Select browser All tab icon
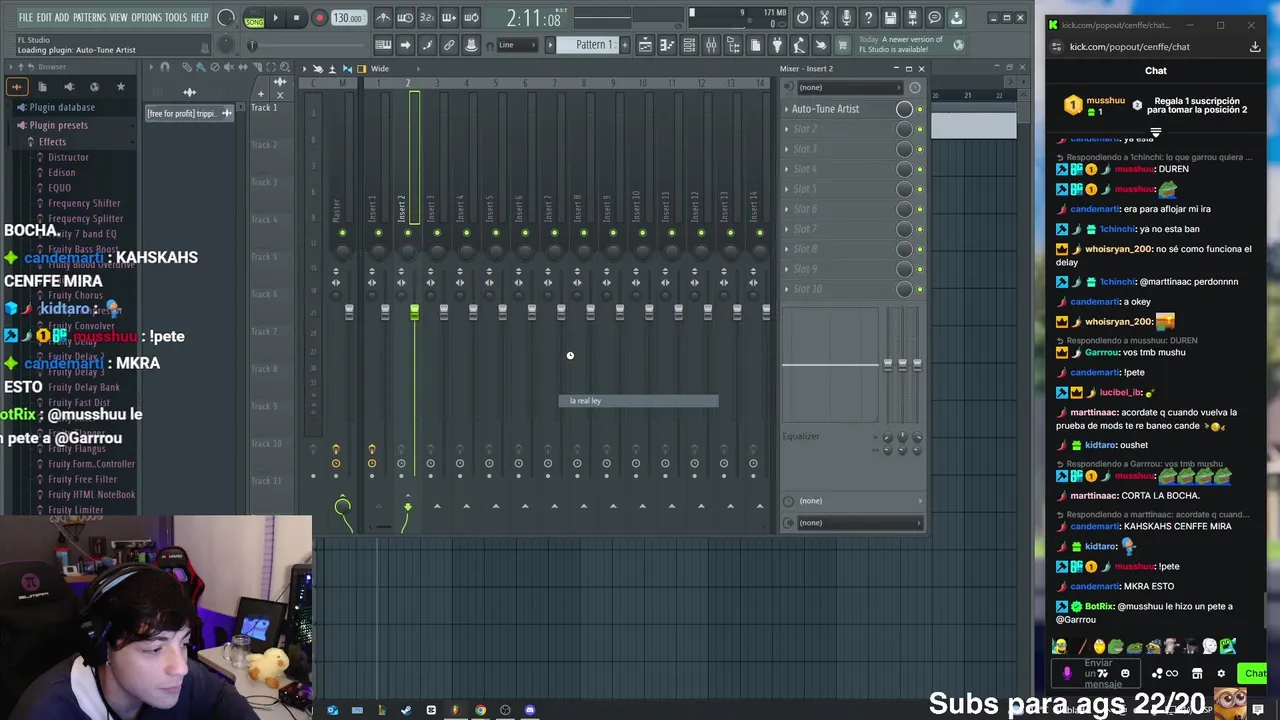 pos(17,87)
